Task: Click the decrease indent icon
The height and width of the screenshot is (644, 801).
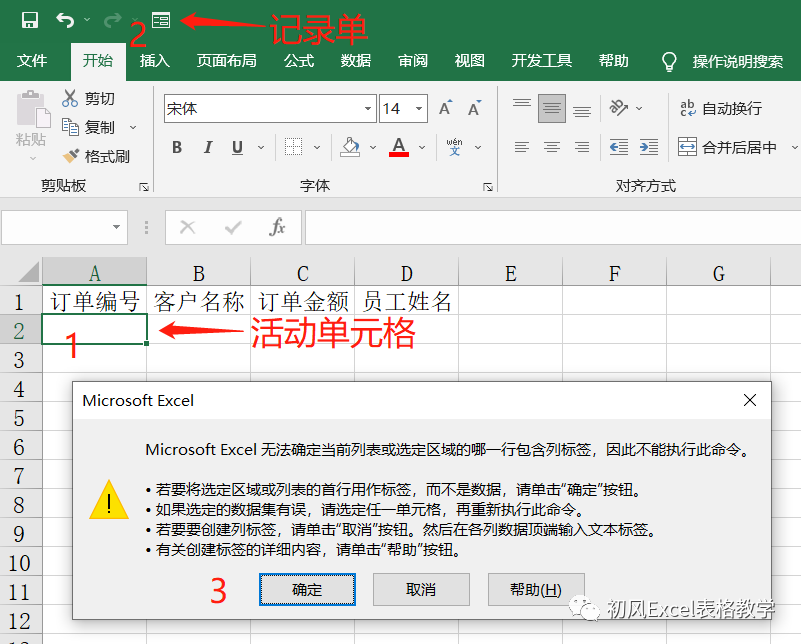Action: click(619, 148)
